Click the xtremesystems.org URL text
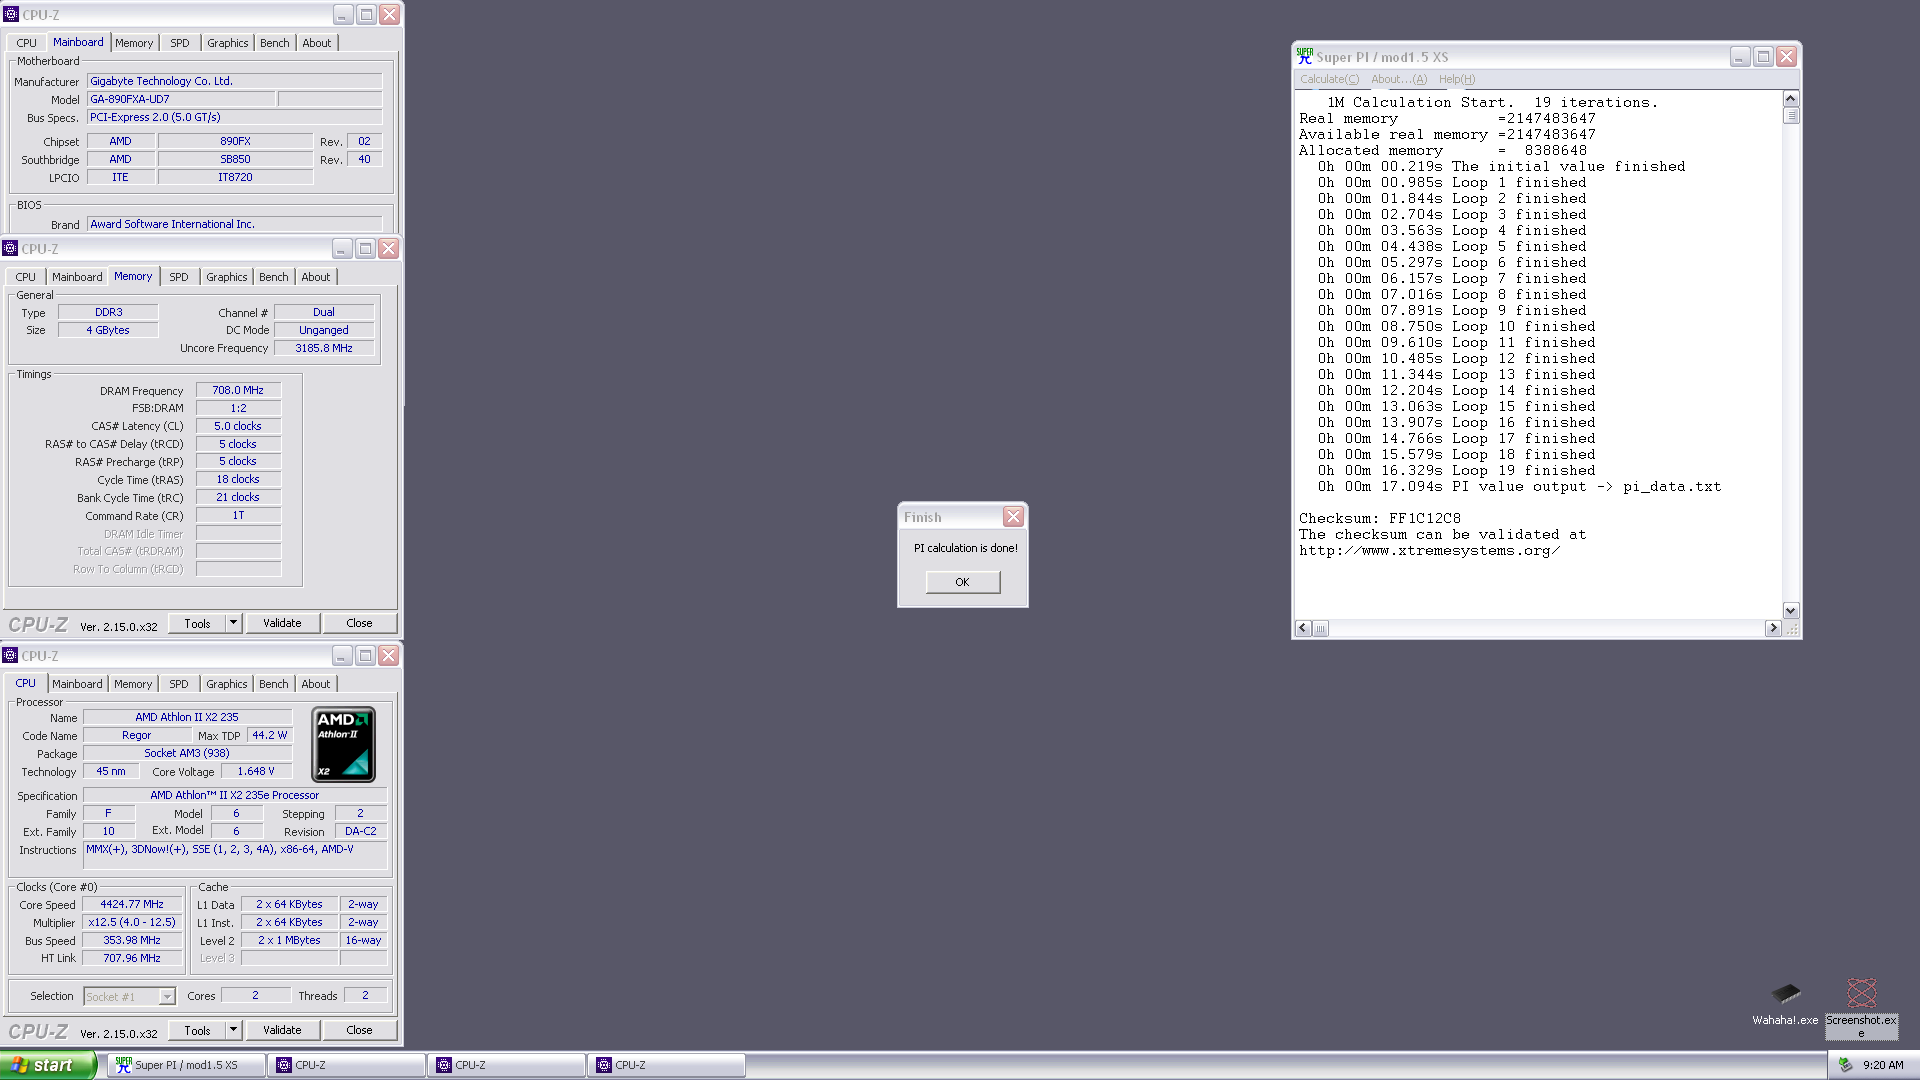Screen dimensions: 1920x1080 (x=1429, y=550)
